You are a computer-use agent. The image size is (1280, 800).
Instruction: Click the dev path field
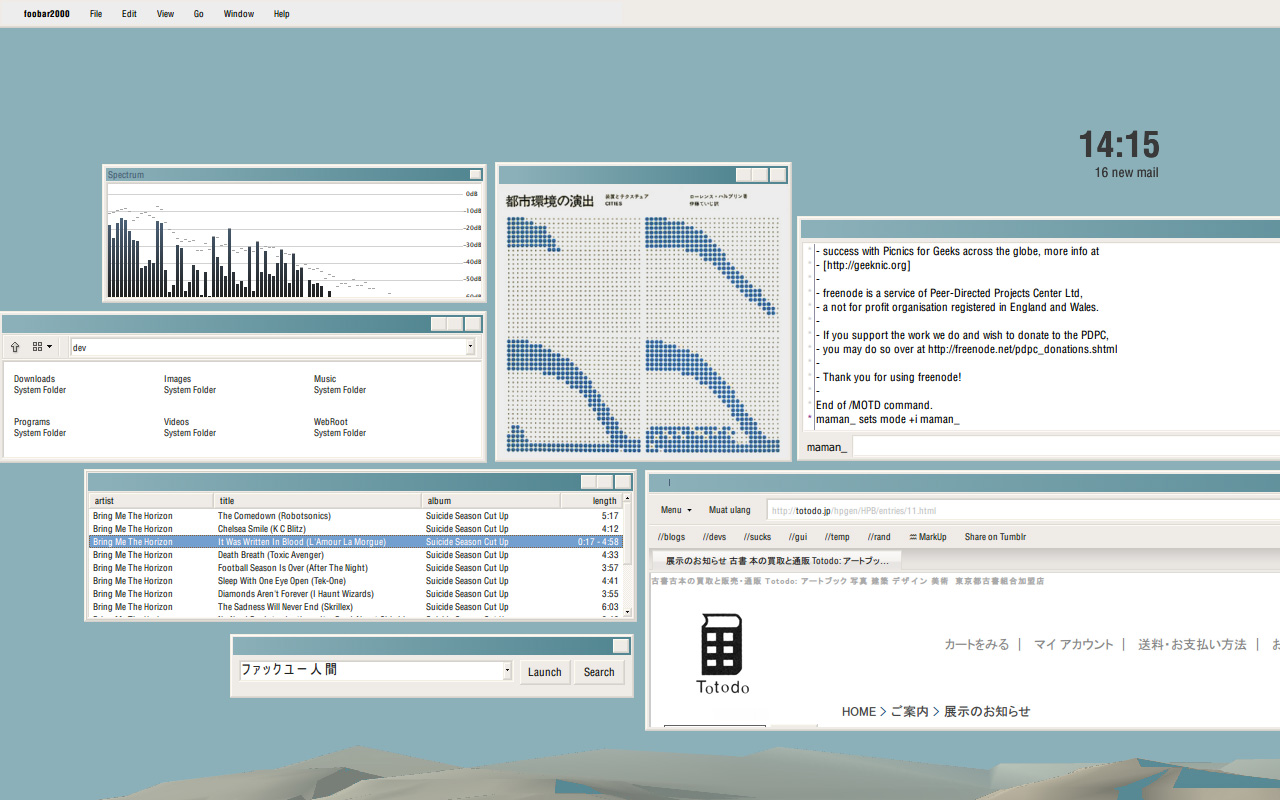268,347
